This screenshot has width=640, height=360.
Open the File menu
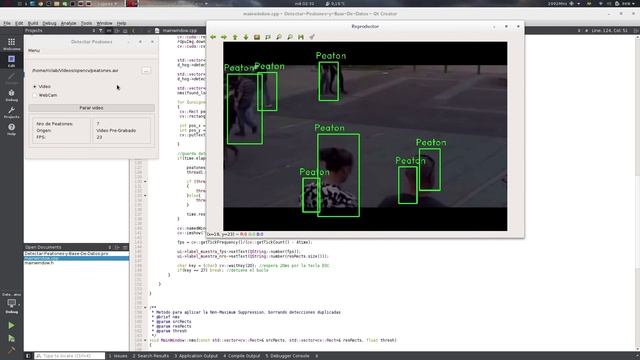click(7, 23)
